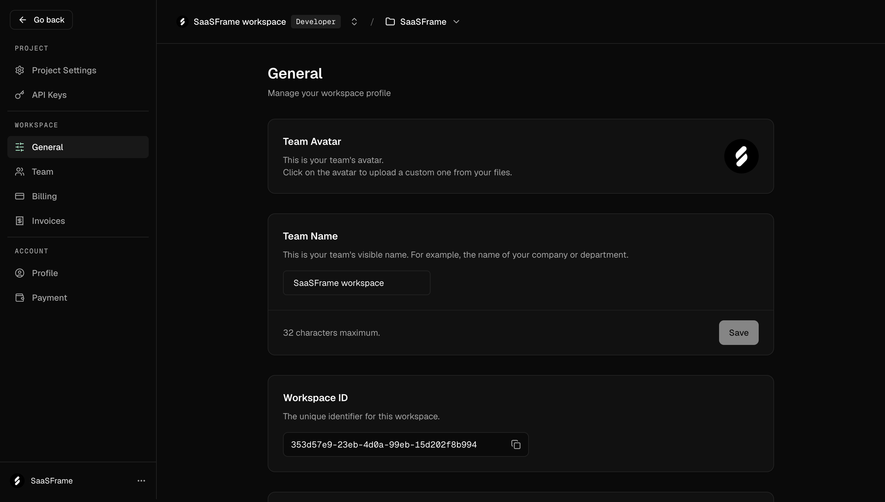Viewport: 885px width, 502px height.
Task: Open the three-dots menu beside SaaSFrame
Action: [141, 481]
